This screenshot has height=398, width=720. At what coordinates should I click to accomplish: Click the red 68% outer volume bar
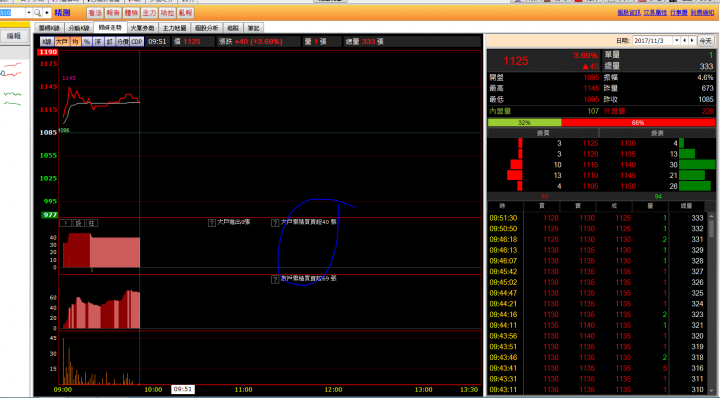coord(638,123)
